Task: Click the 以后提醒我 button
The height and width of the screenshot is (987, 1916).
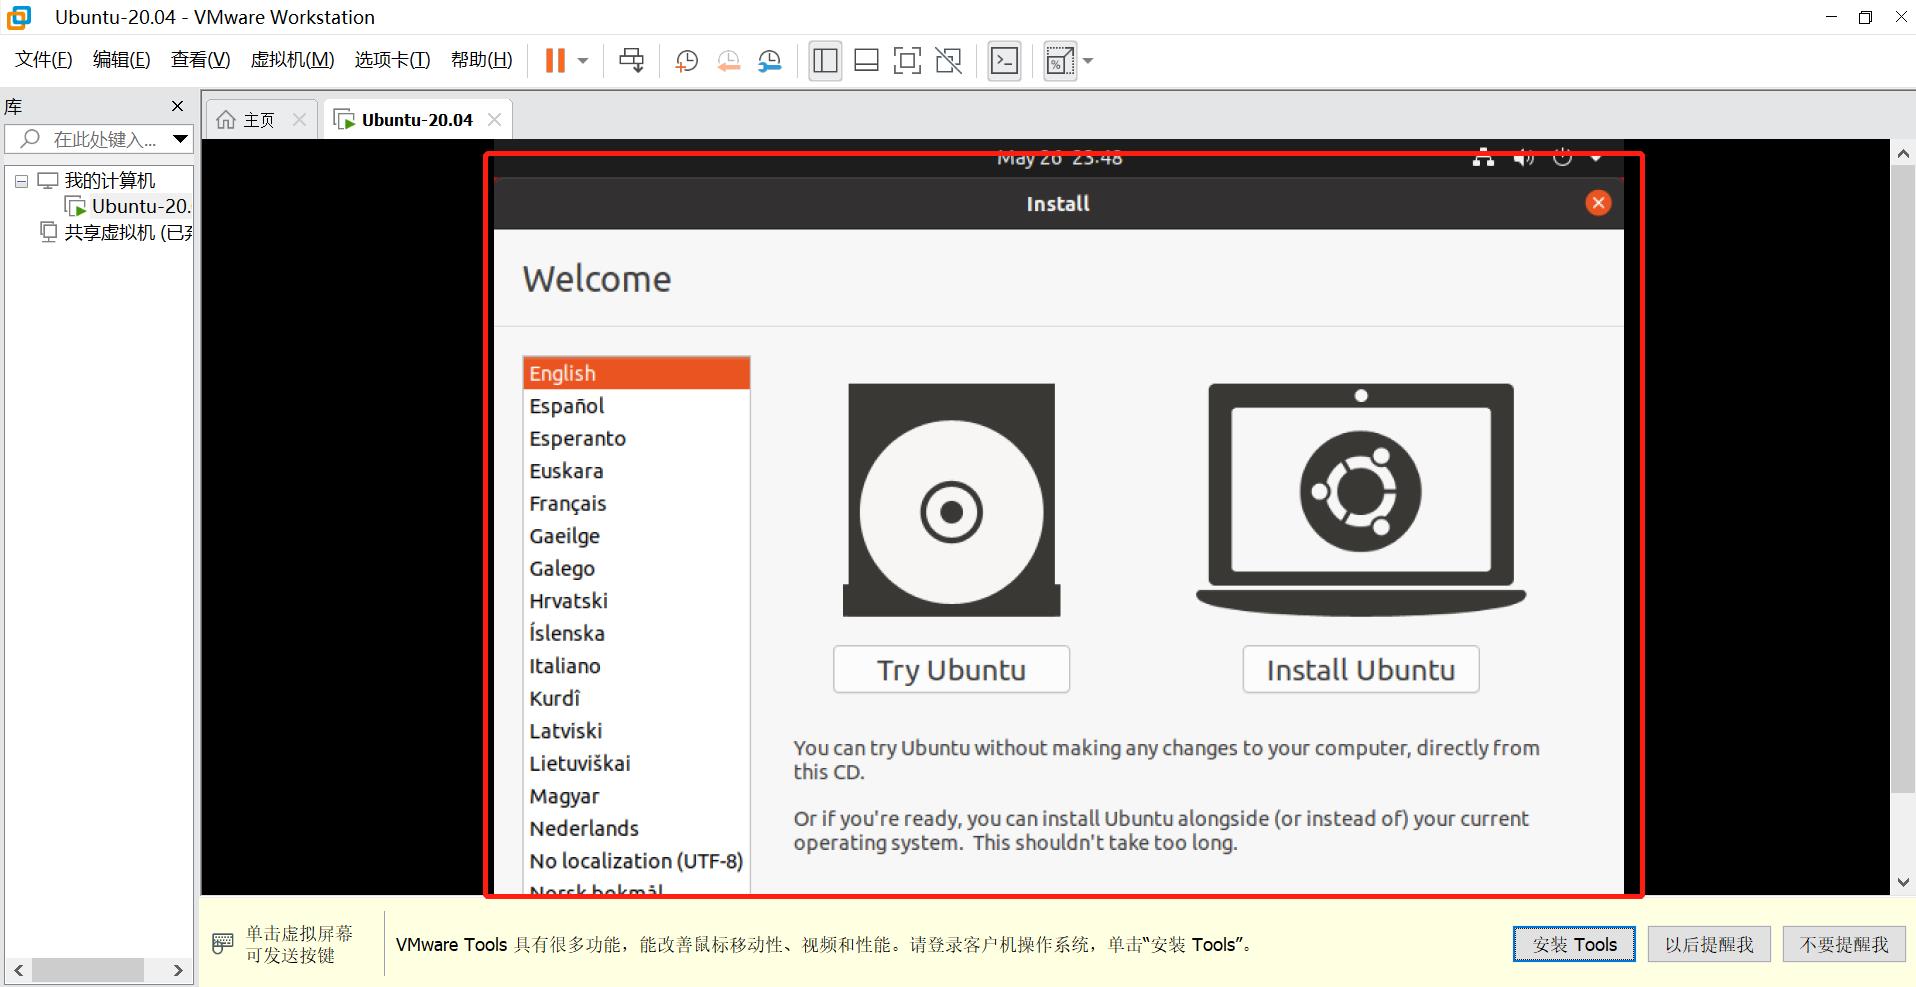Action: pyautogui.click(x=1709, y=944)
